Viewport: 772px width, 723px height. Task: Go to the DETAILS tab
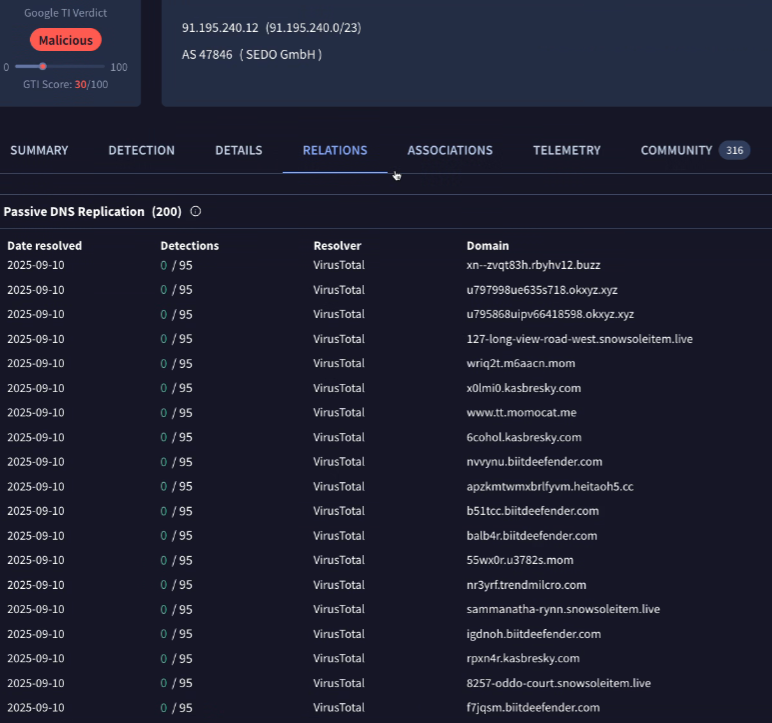pos(238,151)
